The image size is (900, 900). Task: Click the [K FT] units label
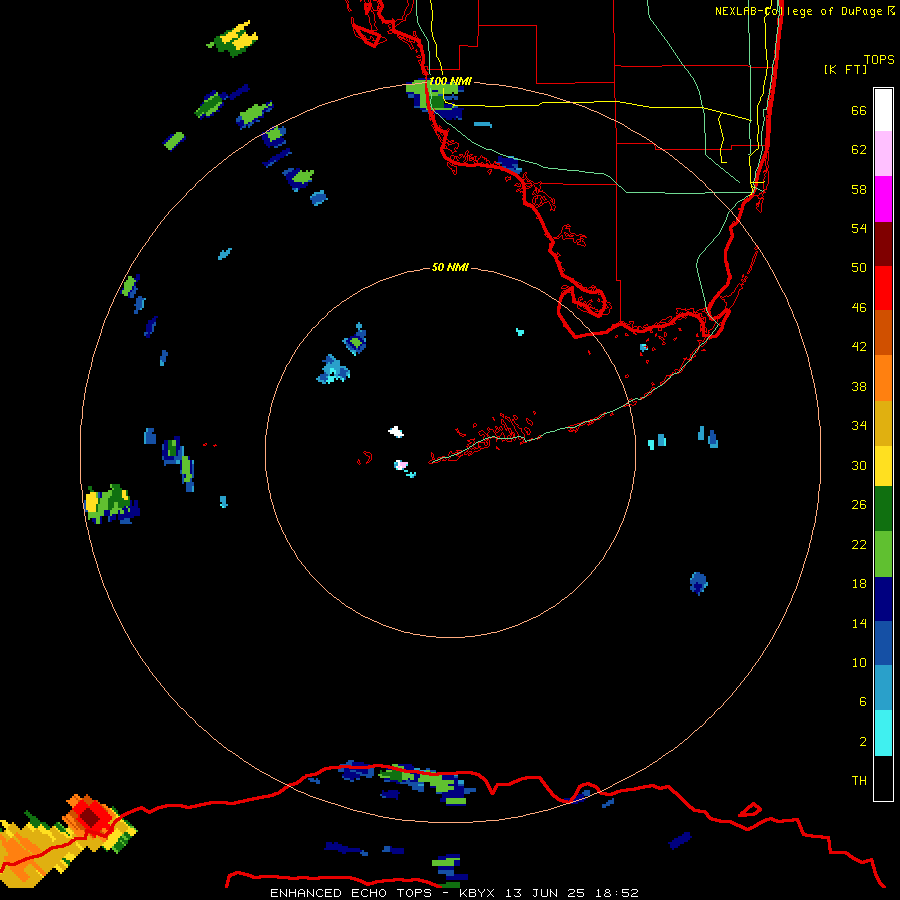coord(845,69)
